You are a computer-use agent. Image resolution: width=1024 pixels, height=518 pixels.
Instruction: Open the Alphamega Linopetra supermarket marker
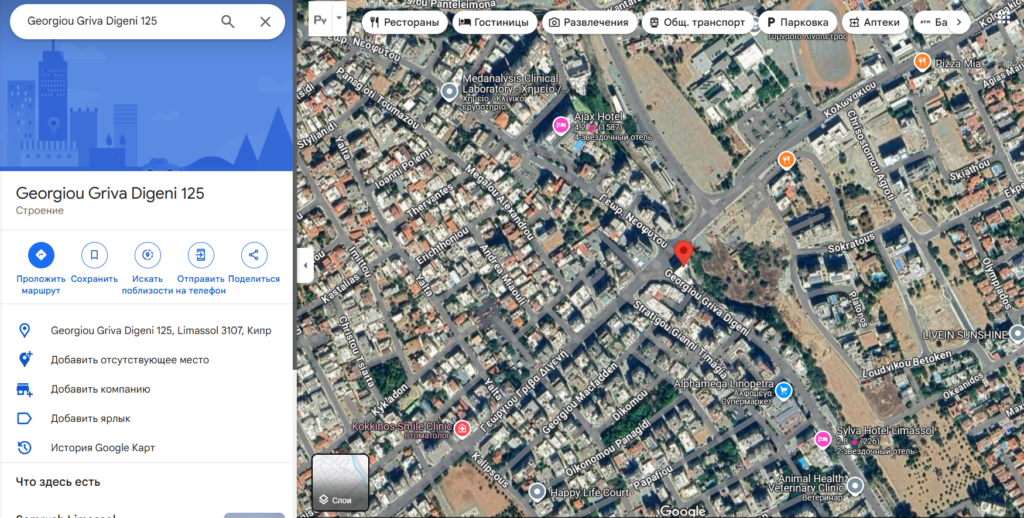click(x=783, y=391)
